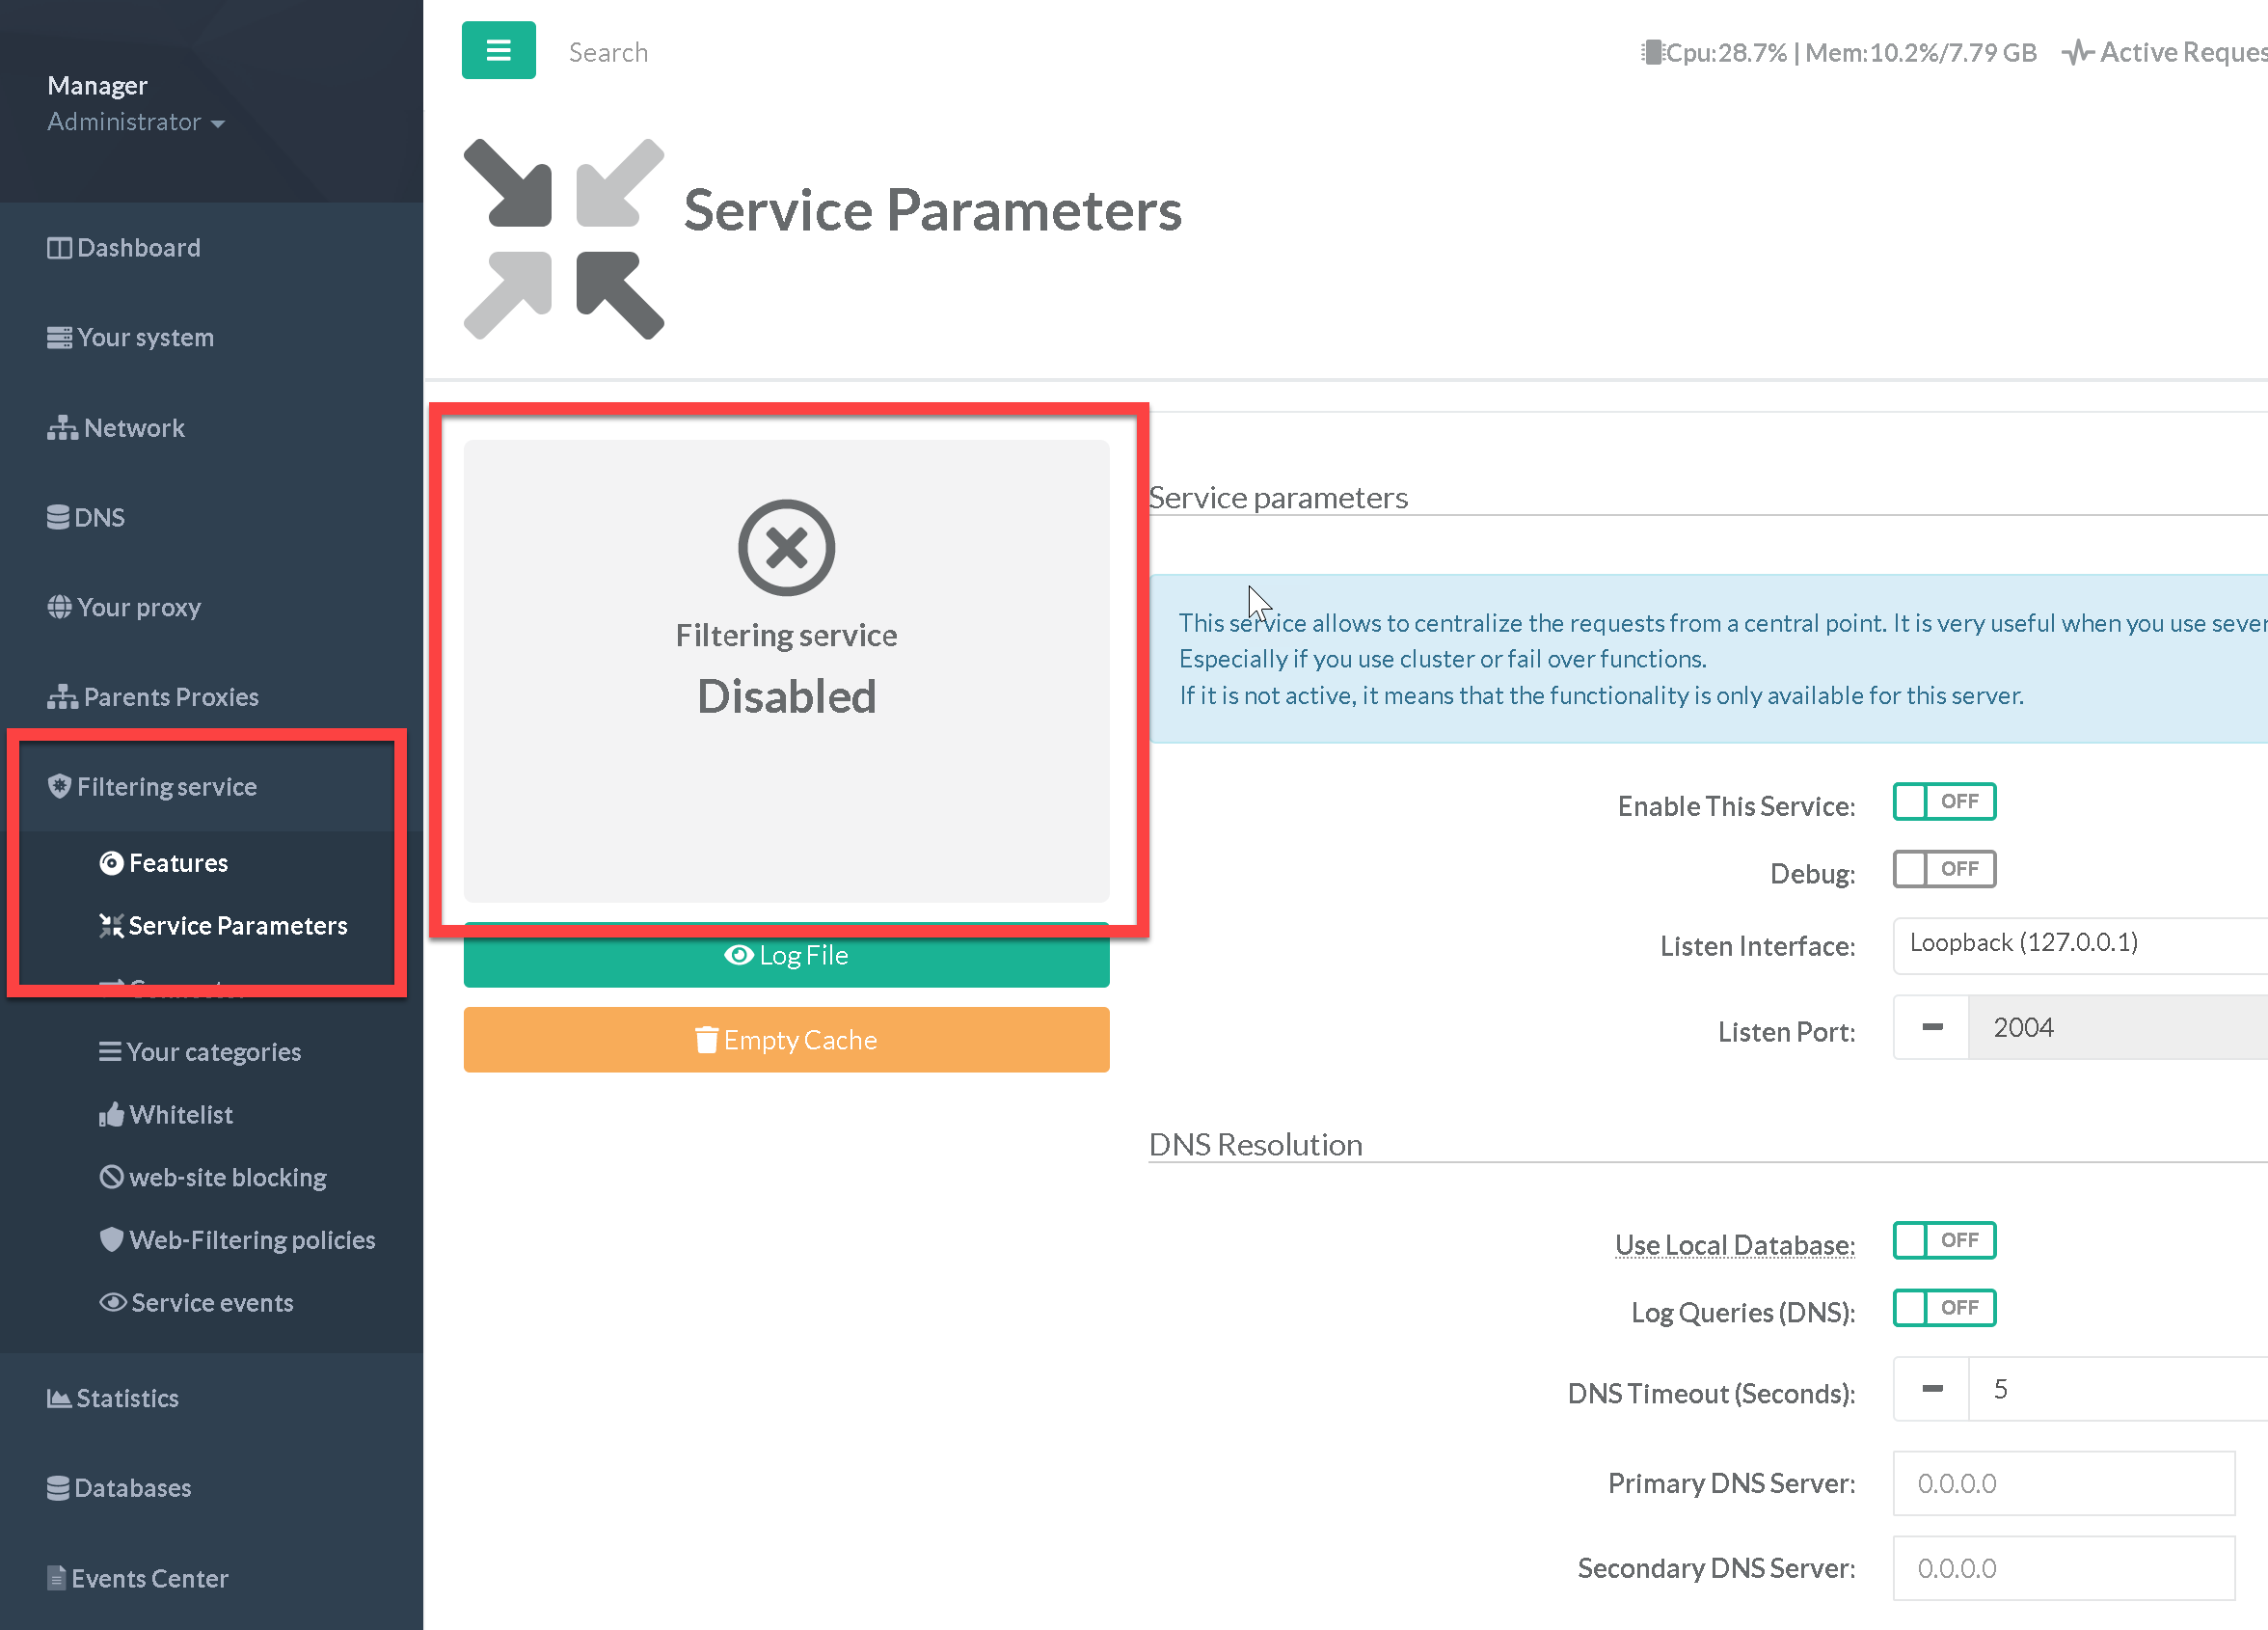Open the Listen Interface combo box
The width and height of the screenshot is (2268, 1630).
2078,943
